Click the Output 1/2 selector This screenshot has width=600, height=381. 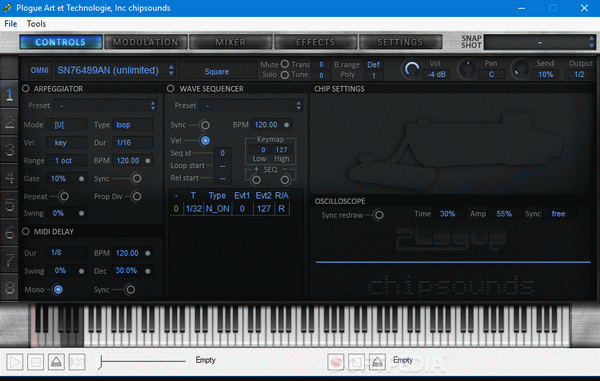pos(579,74)
